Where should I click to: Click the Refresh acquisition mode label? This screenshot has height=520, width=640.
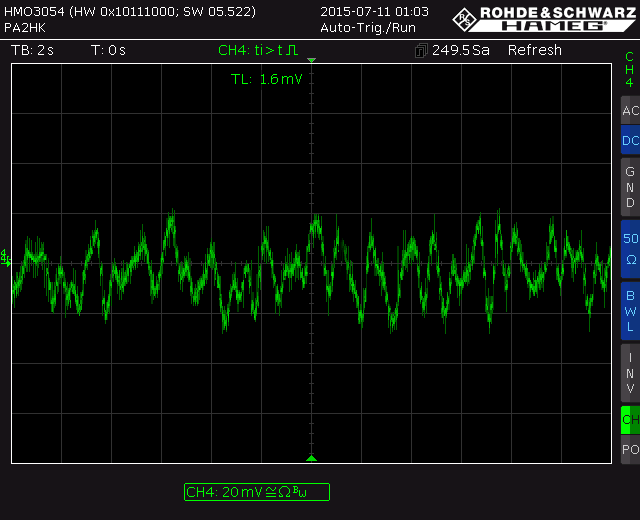tap(535, 50)
